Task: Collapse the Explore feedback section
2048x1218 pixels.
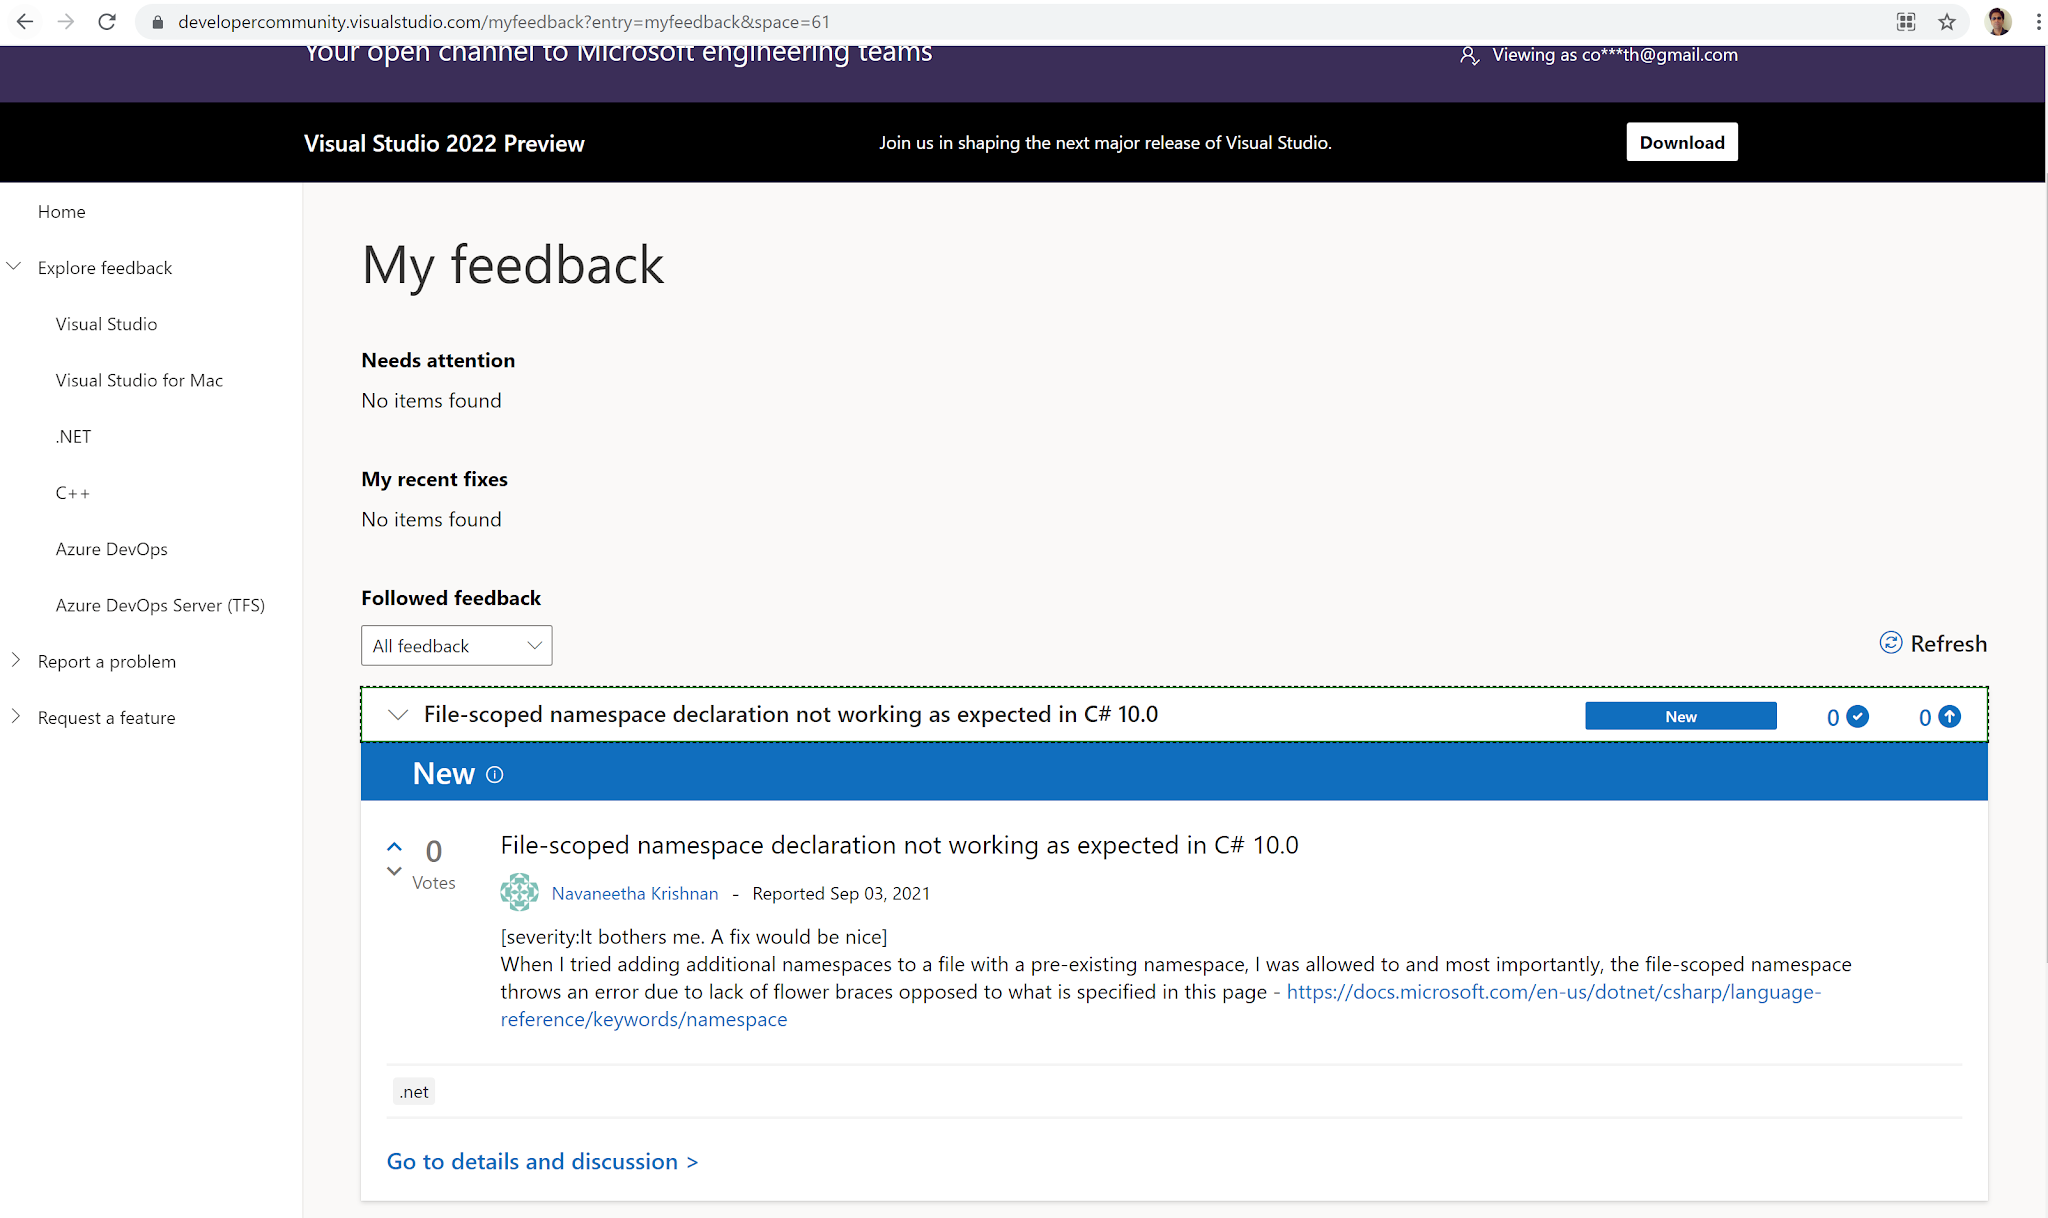Action: pyautogui.click(x=14, y=267)
